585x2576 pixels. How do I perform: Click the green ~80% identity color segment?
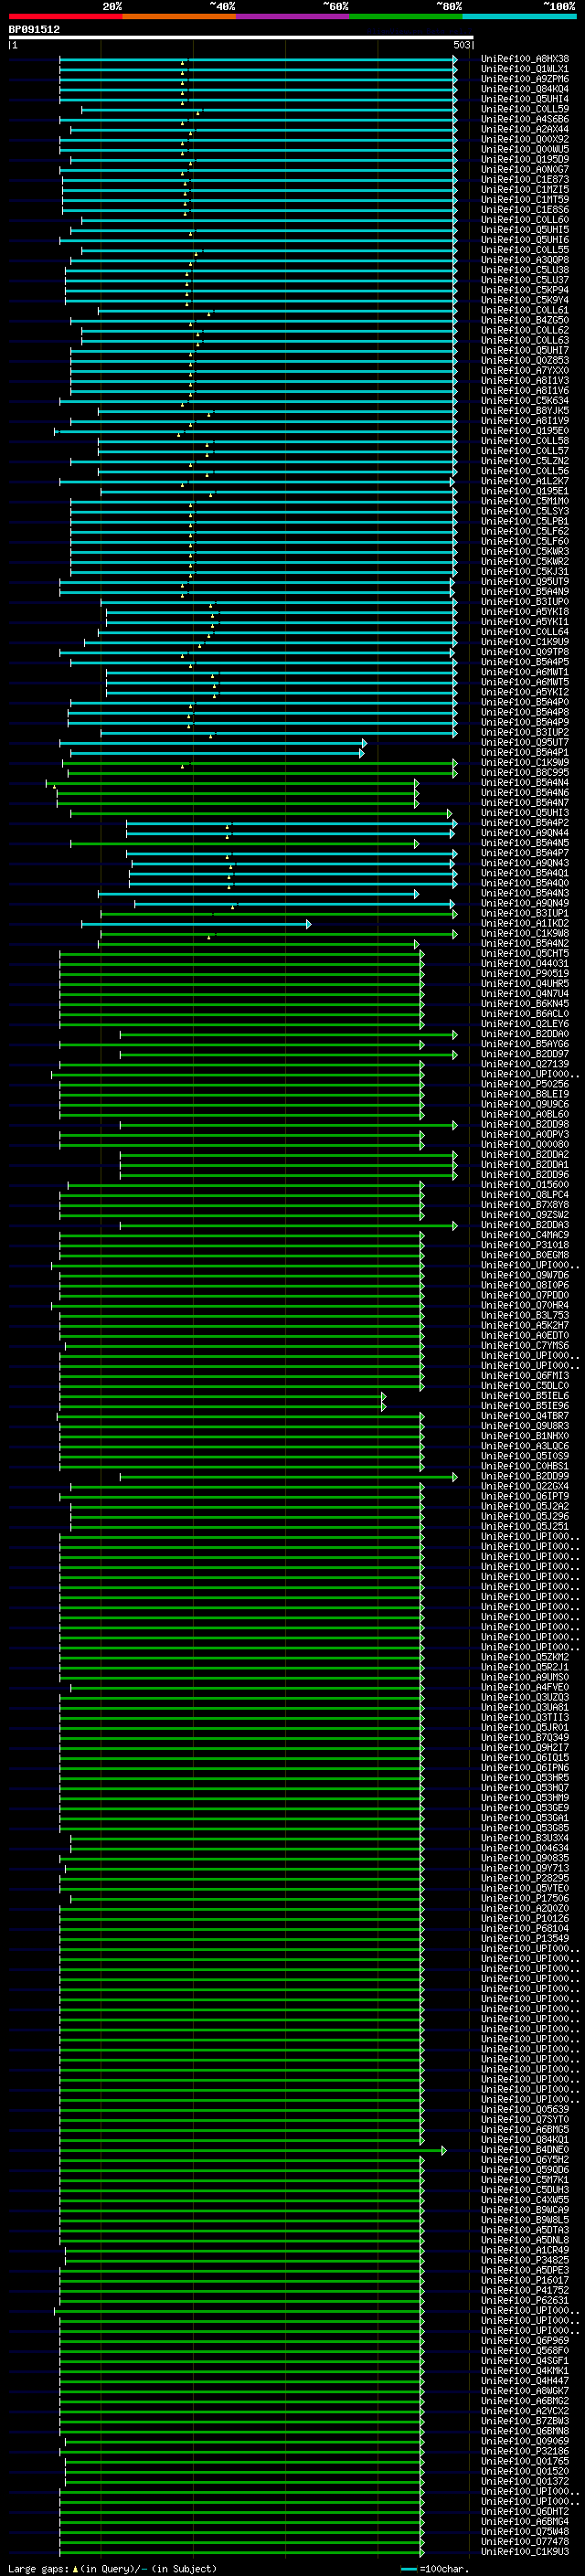pyautogui.click(x=406, y=16)
